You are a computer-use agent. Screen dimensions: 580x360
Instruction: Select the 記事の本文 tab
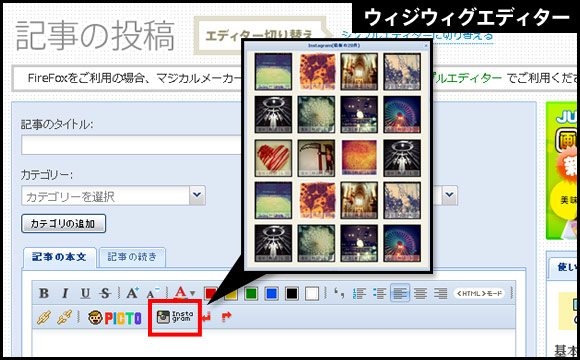point(59,257)
